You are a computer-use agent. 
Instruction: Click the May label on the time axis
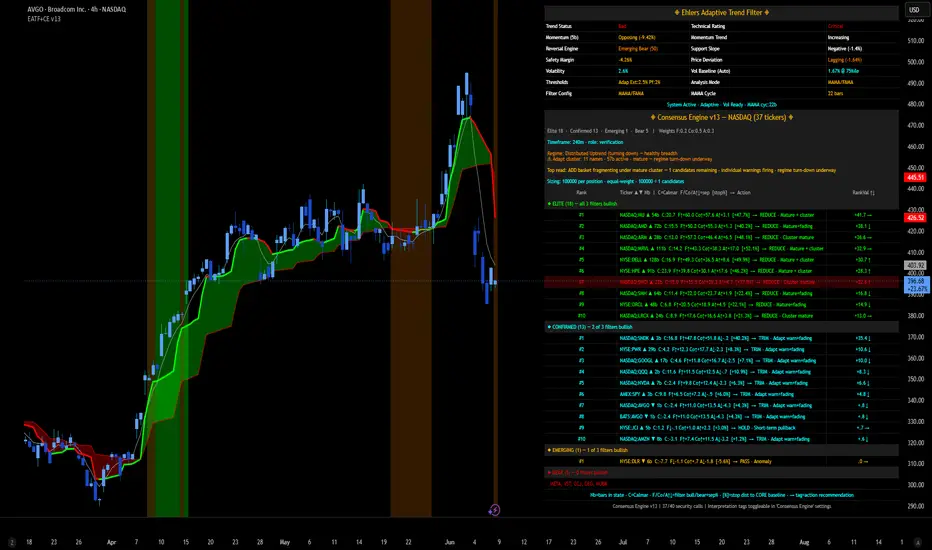(x=285, y=542)
